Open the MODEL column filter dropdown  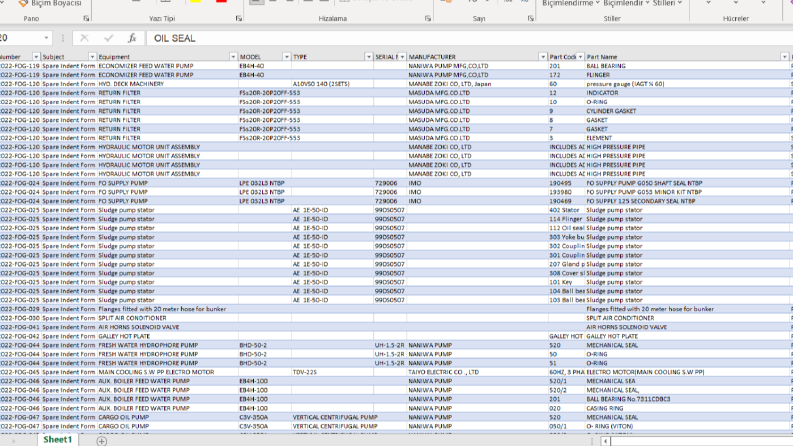click(x=286, y=57)
